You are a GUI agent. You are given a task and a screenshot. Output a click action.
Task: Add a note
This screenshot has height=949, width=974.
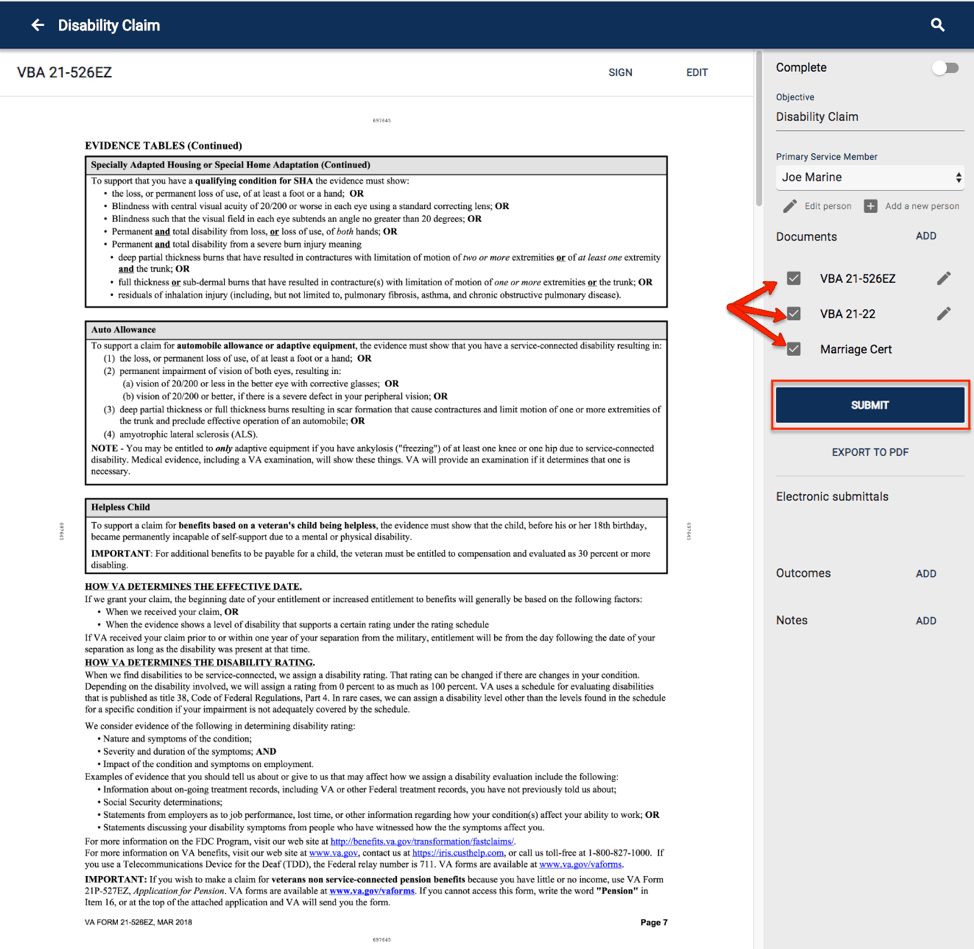point(926,621)
